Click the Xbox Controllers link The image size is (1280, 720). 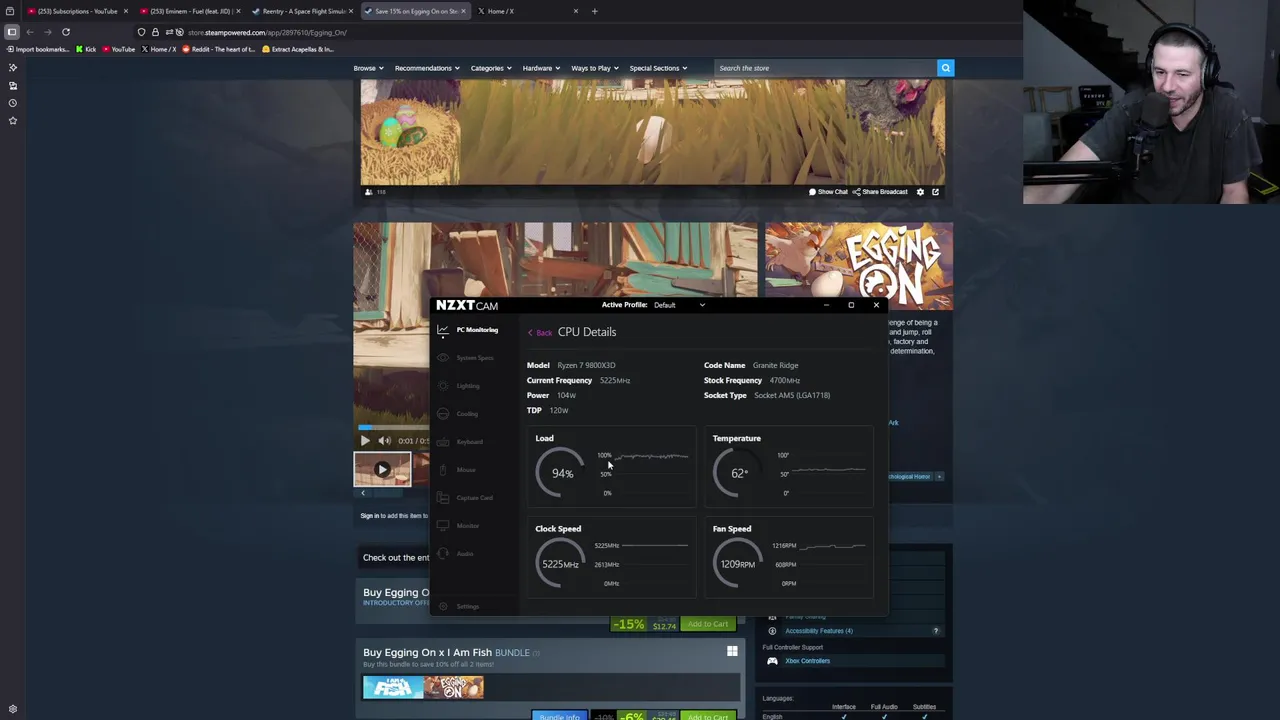click(x=807, y=661)
